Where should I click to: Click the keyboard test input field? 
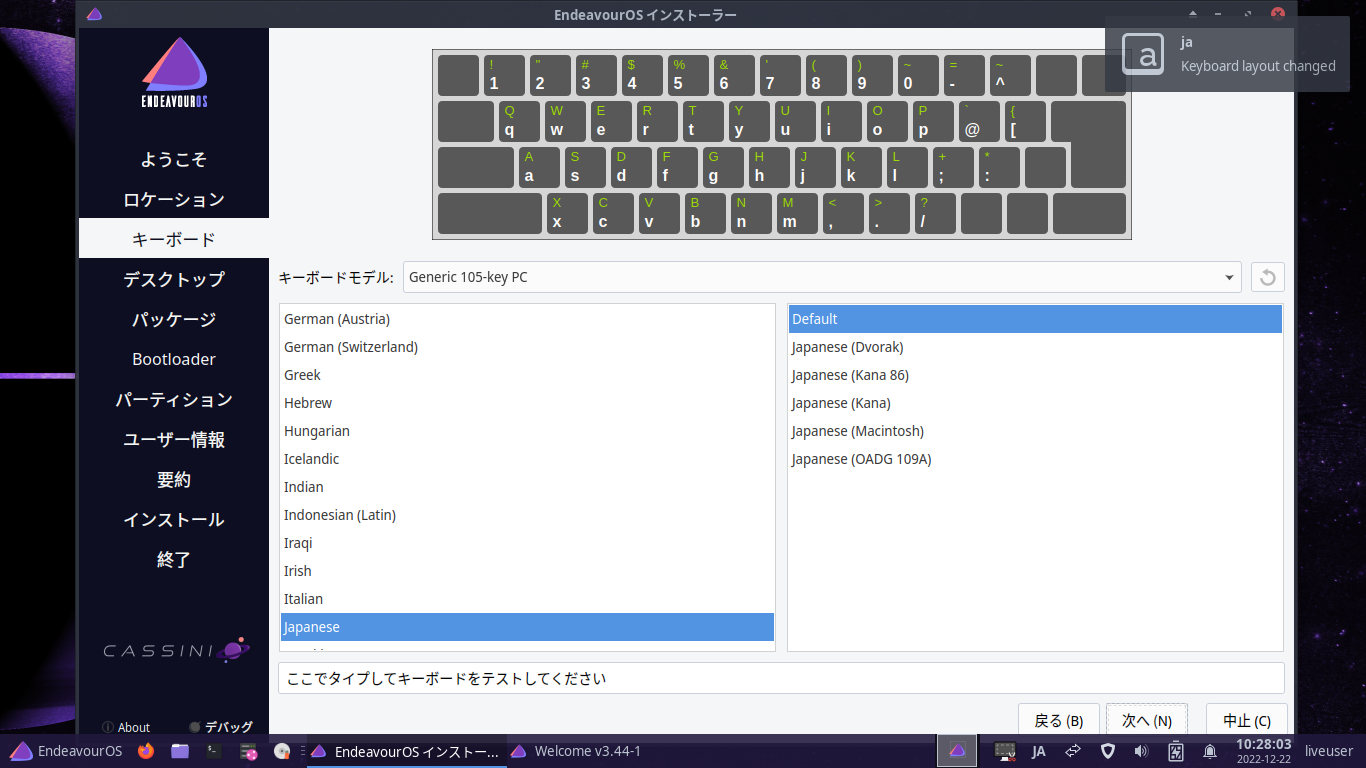[x=781, y=678]
